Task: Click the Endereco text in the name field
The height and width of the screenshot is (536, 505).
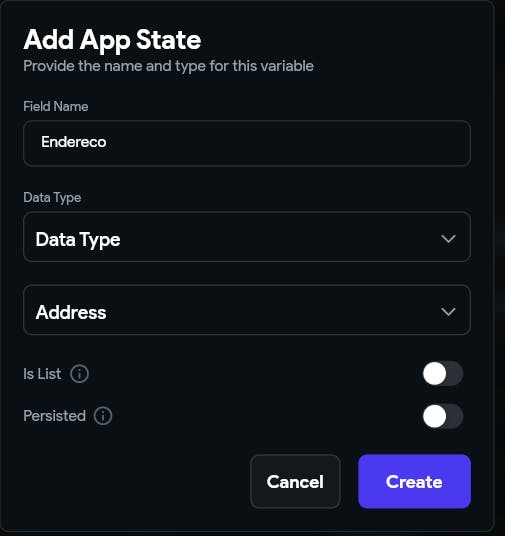Action: coord(74,142)
